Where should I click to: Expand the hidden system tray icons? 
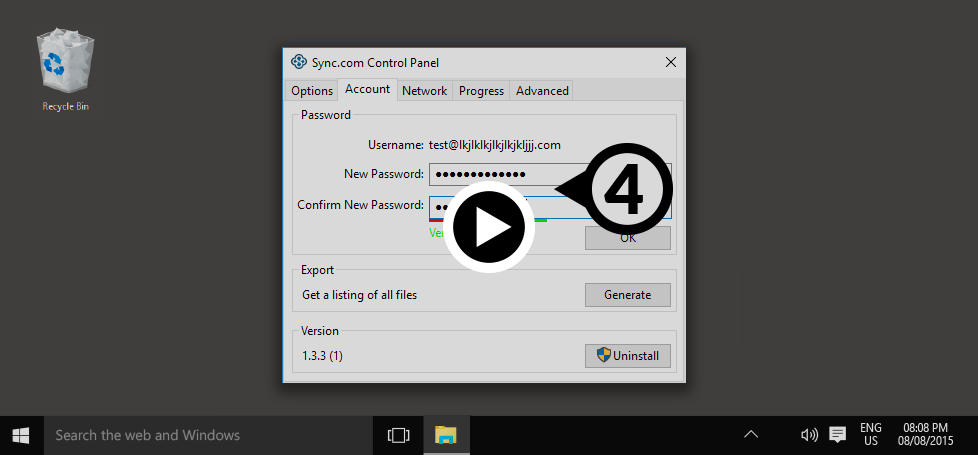pyautogui.click(x=751, y=435)
